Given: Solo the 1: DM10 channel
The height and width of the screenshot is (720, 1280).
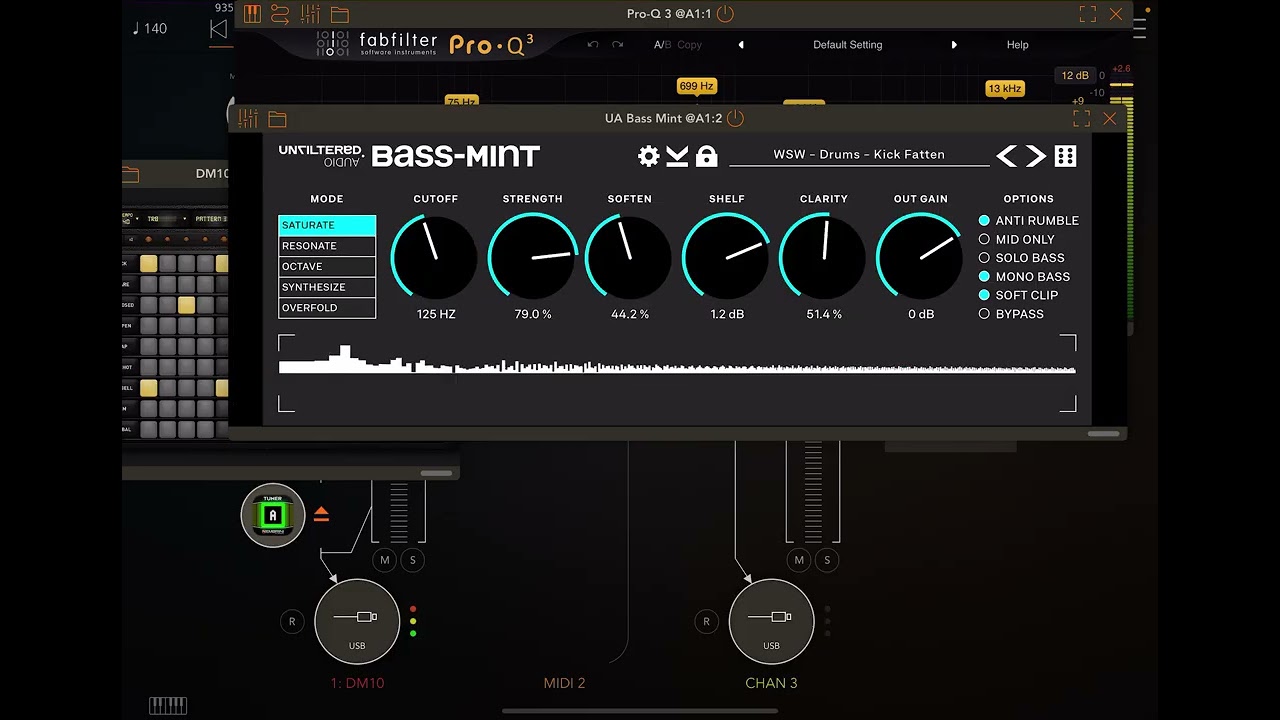Looking at the screenshot, I should [412, 560].
